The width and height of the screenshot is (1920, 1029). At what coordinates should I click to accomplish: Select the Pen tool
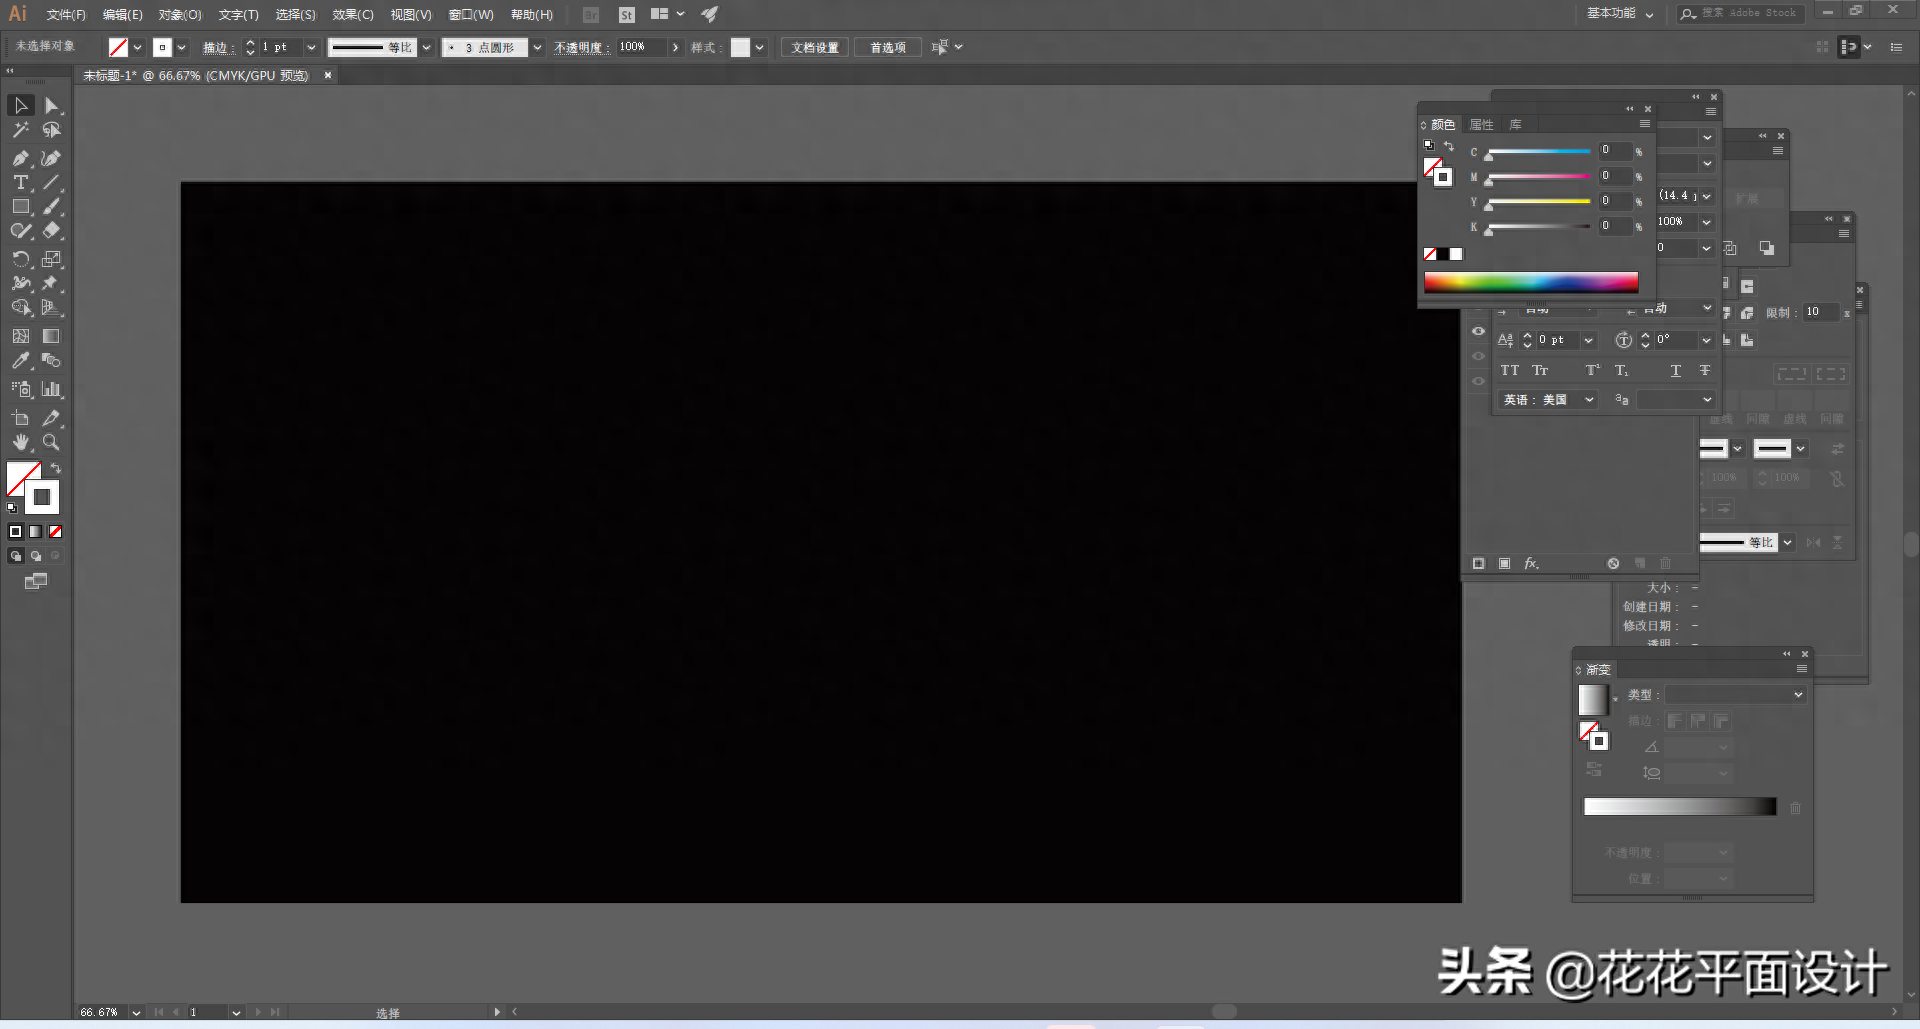tap(20, 158)
